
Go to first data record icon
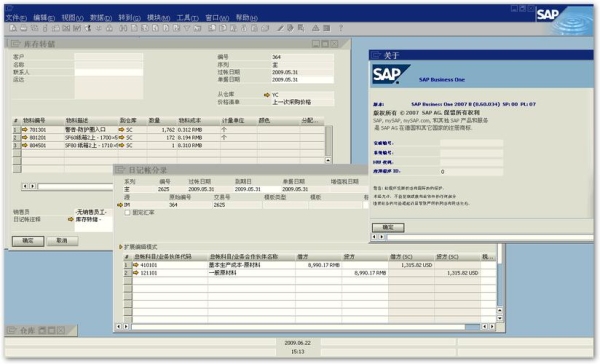pos(145,28)
